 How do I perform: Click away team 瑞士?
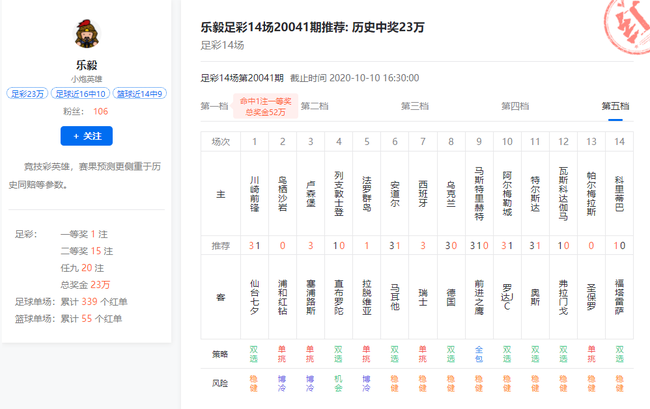(x=423, y=297)
